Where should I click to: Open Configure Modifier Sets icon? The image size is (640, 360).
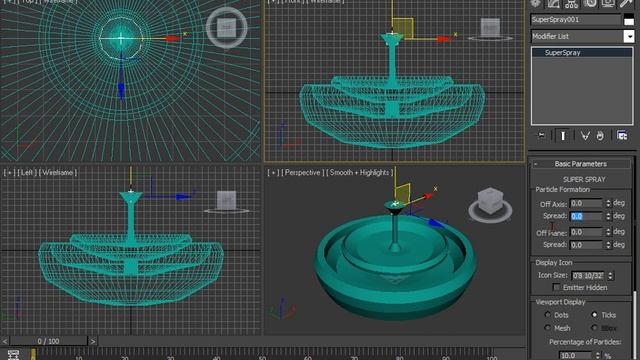(x=622, y=136)
